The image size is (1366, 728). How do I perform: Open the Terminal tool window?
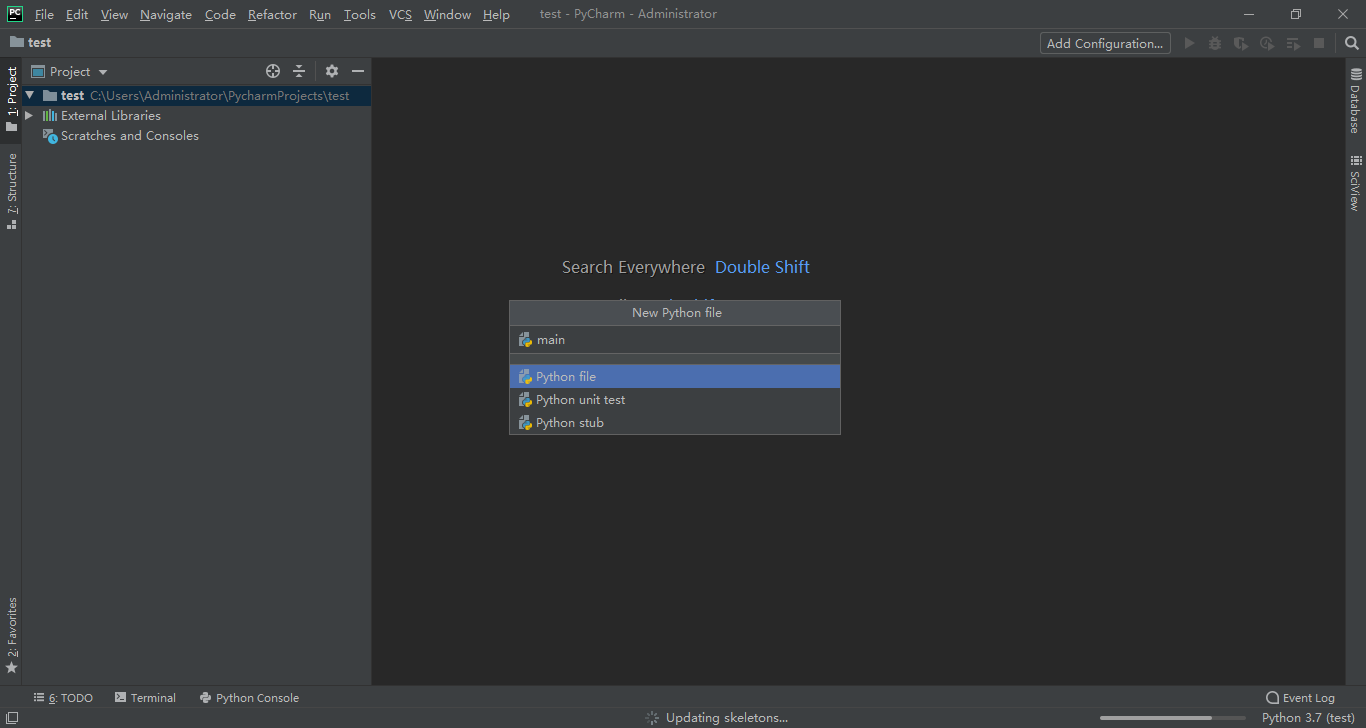tap(145, 698)
